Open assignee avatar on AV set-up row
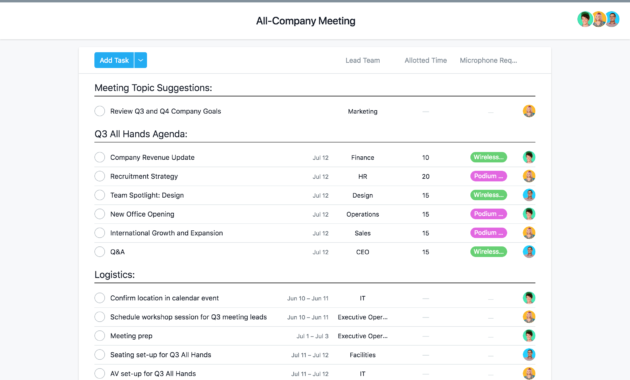Screen dimensions: 630x380 click(529, 373)
